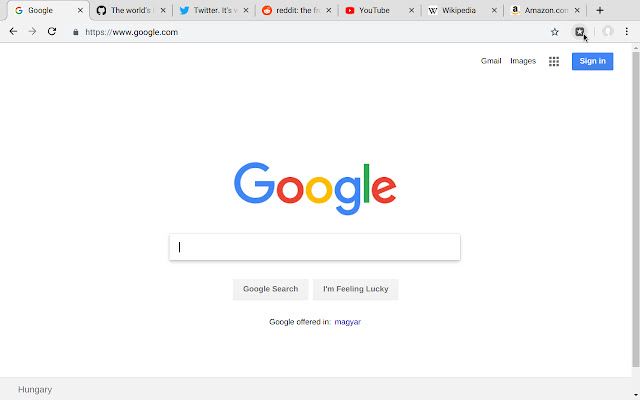Image resolution: width=640 pixels, height=400 pixels.
Task: Click the greyed-out extension icon
Action: click(607, 31)
